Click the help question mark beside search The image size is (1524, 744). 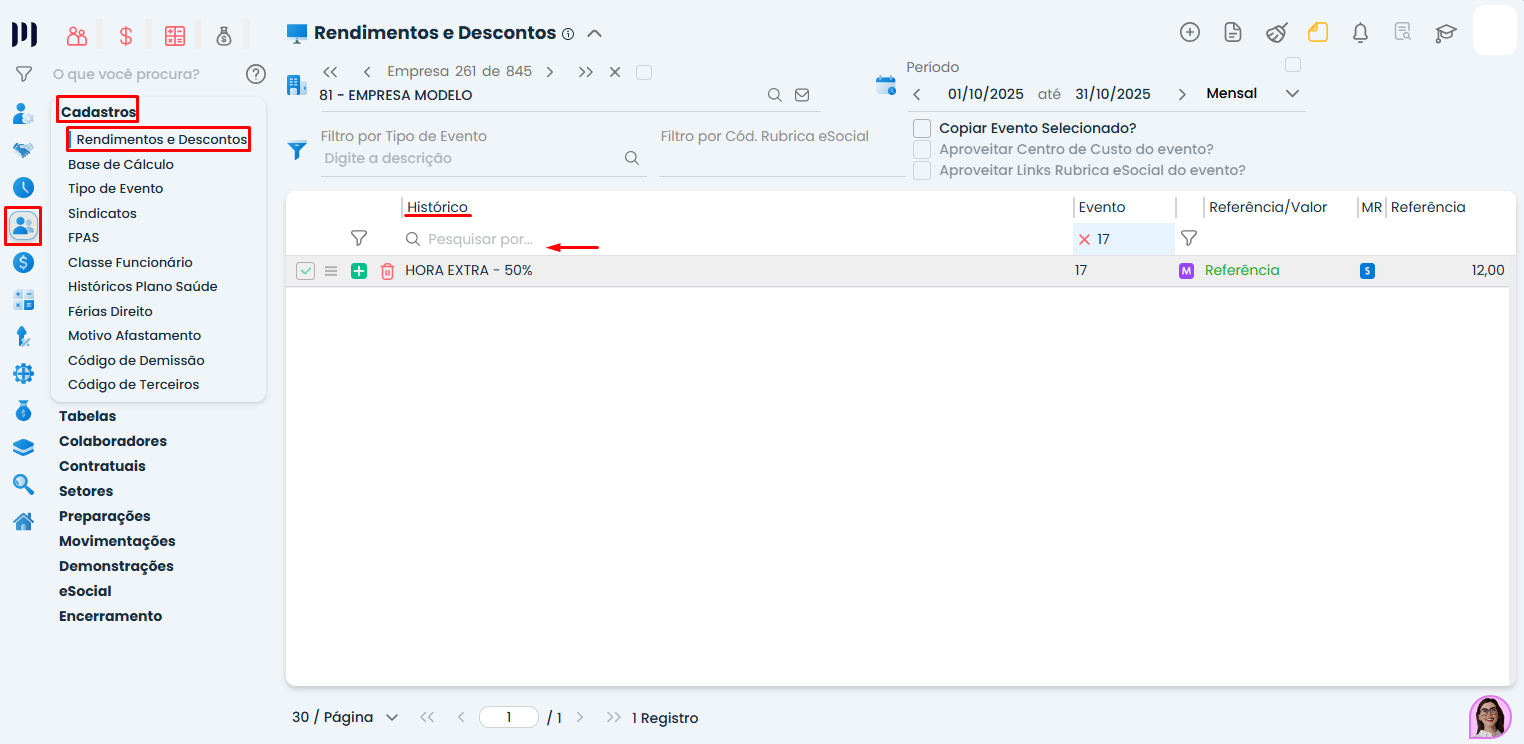(256, 74)
